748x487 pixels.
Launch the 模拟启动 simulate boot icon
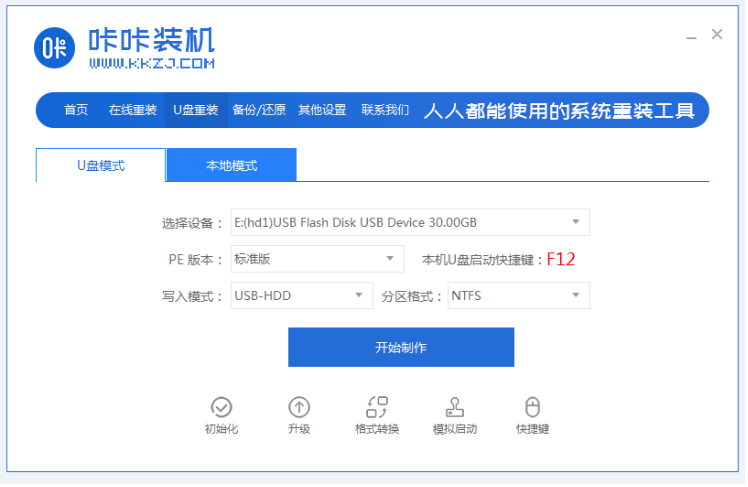(456, 408)
